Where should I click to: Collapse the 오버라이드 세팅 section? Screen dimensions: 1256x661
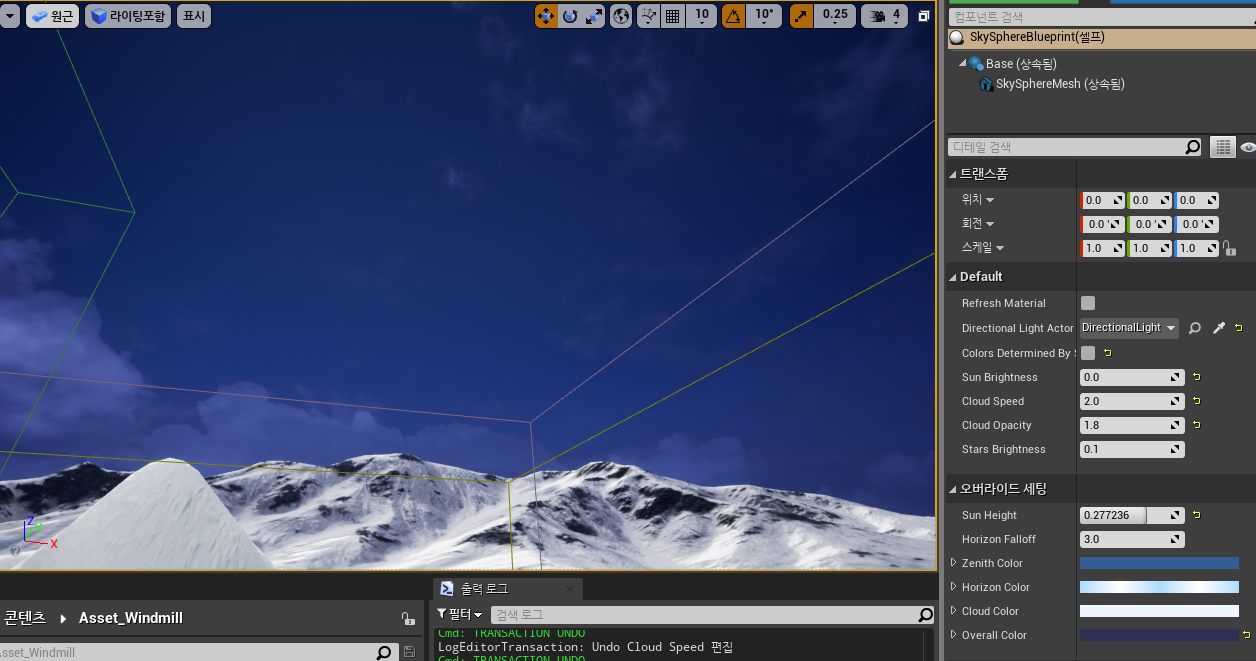[x=952, y=489]
